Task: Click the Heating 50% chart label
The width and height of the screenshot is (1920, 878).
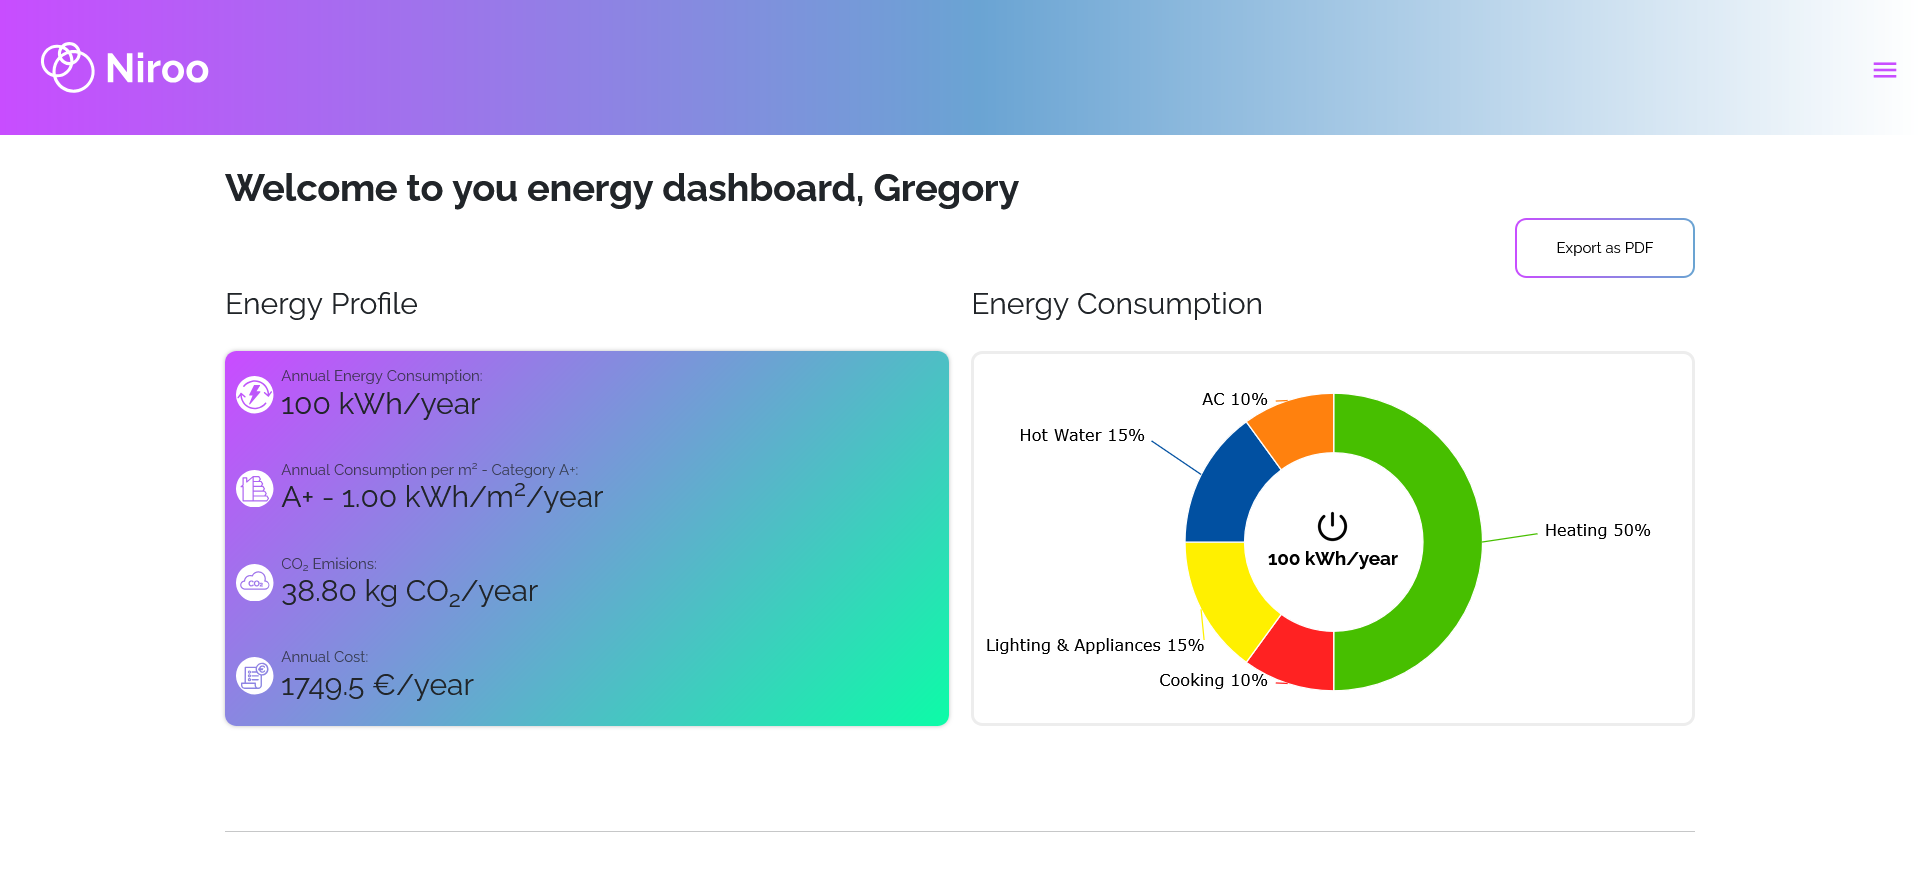Action: (1597, 531)
